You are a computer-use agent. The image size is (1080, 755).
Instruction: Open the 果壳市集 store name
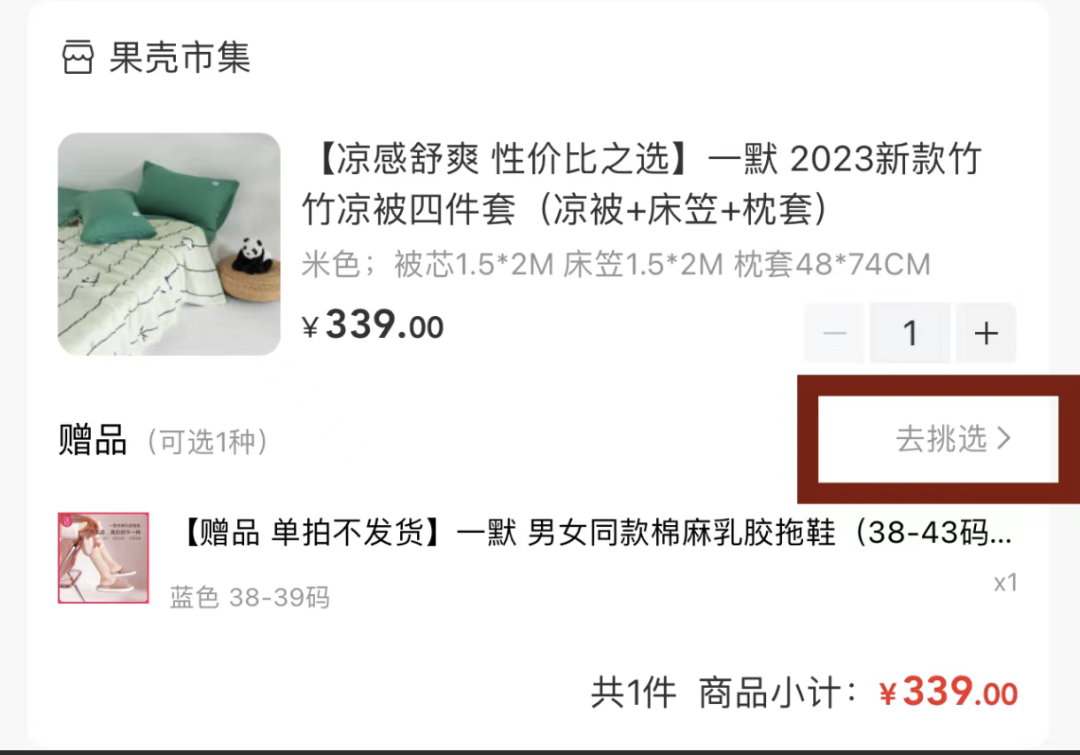pos(180,56)
